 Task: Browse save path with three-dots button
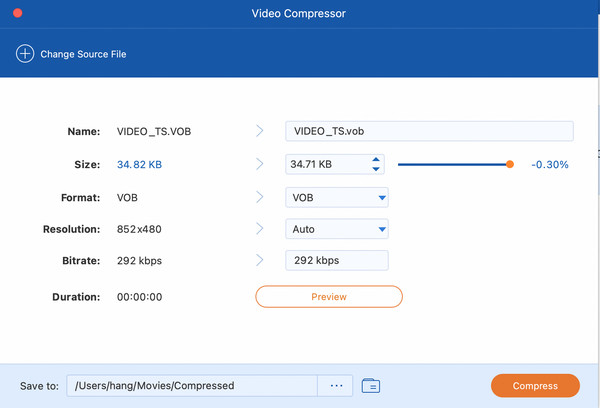[x=336, y=385]
